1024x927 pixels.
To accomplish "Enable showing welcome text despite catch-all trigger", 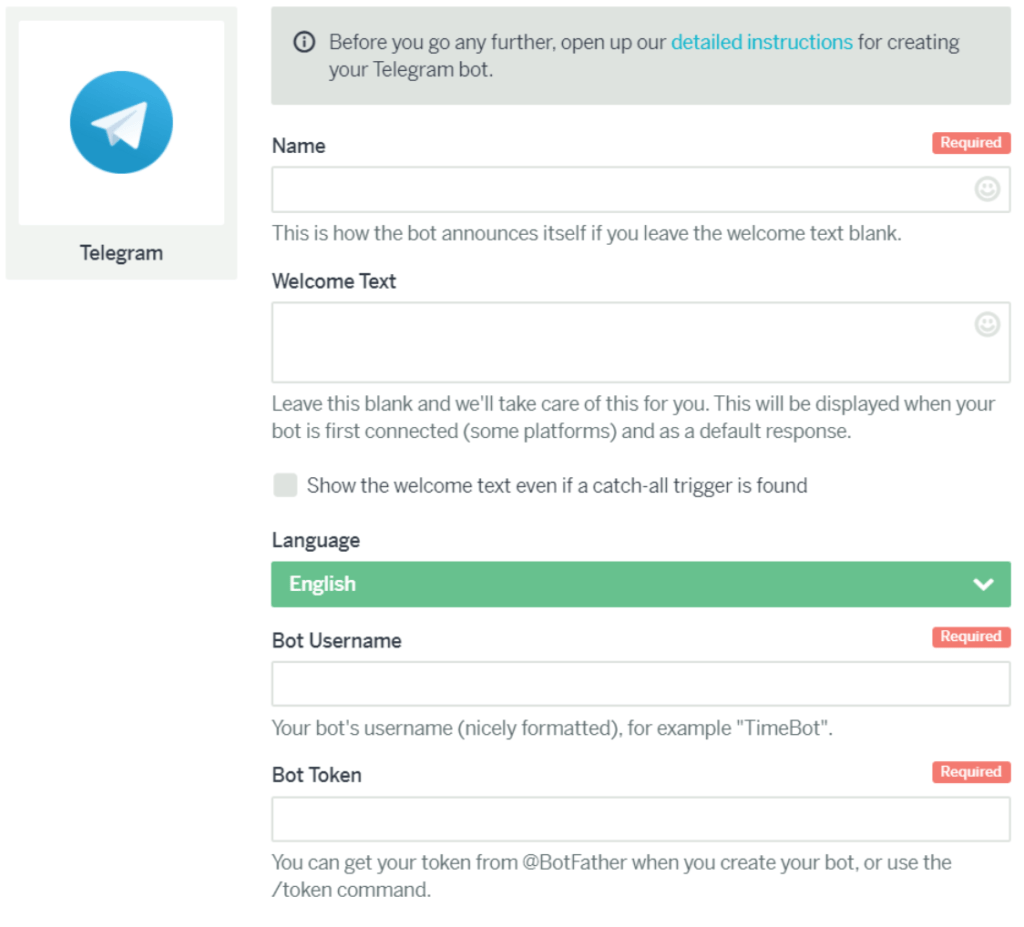I will pyautogui.click(x=285, y=485).
